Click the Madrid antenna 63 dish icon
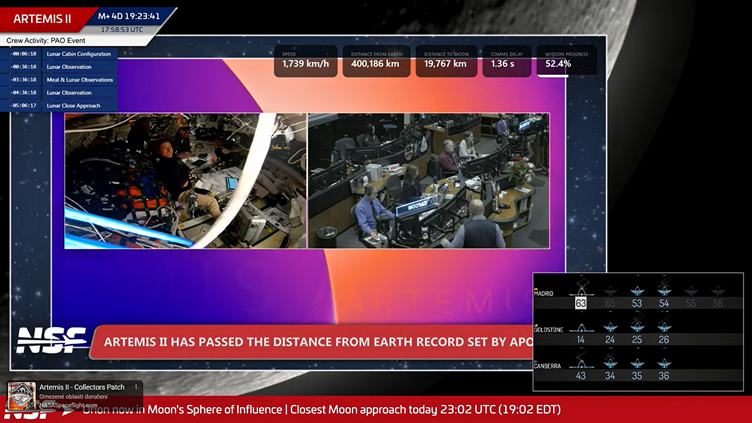The height and width of the screenshot is (423, 752). click(x=581, y=291)
